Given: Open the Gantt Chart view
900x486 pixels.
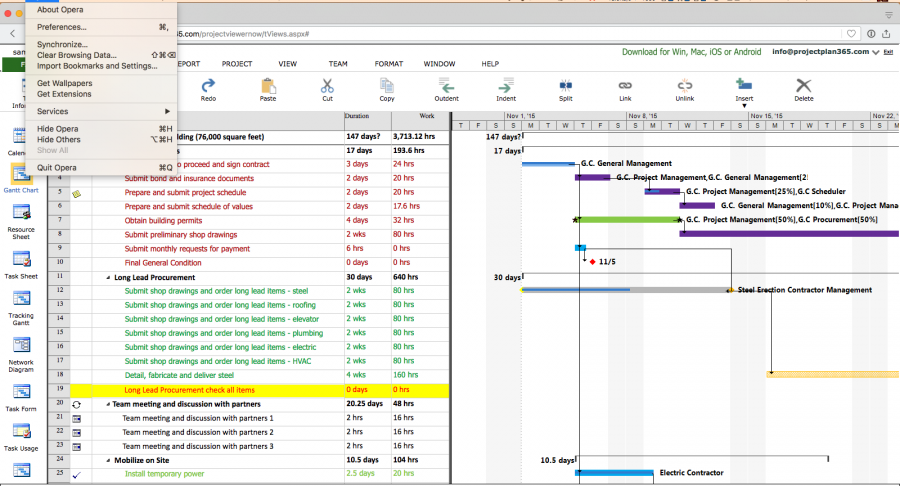Looking at the screenshot, I should (21, 177).
